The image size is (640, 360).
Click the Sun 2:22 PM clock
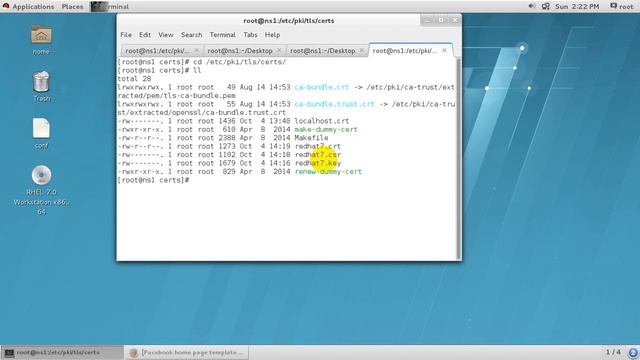(x=577, y=7)
